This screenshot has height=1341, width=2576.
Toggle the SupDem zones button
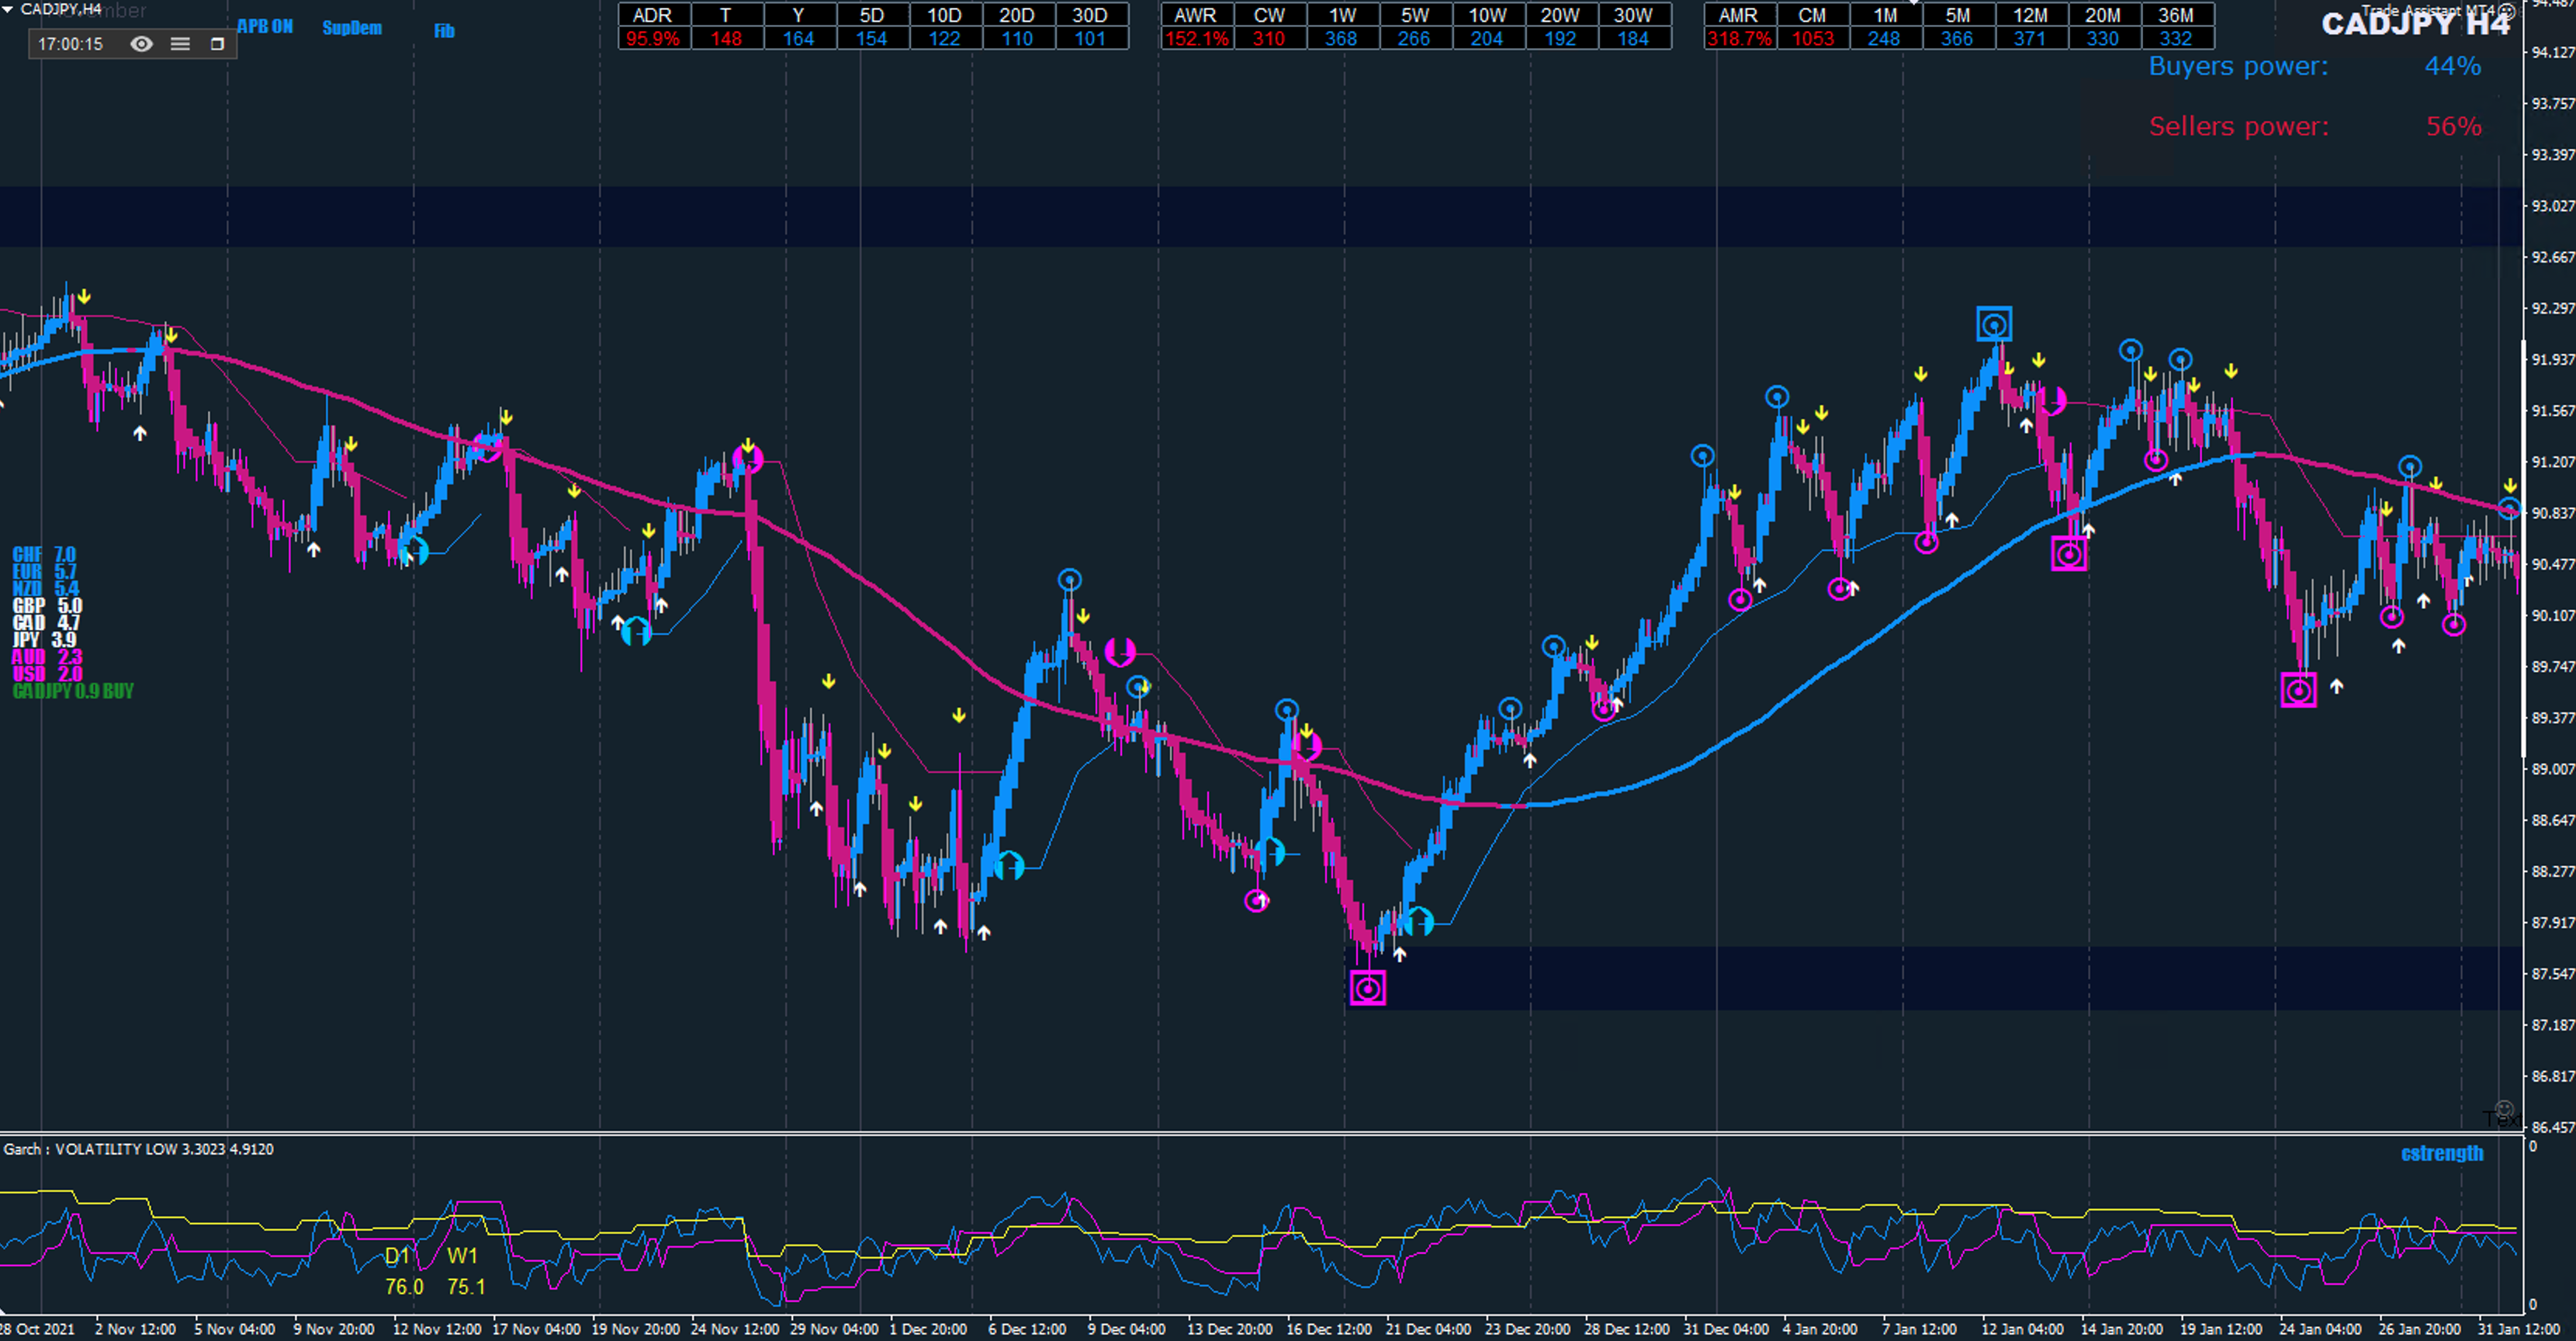pos(352,28)
